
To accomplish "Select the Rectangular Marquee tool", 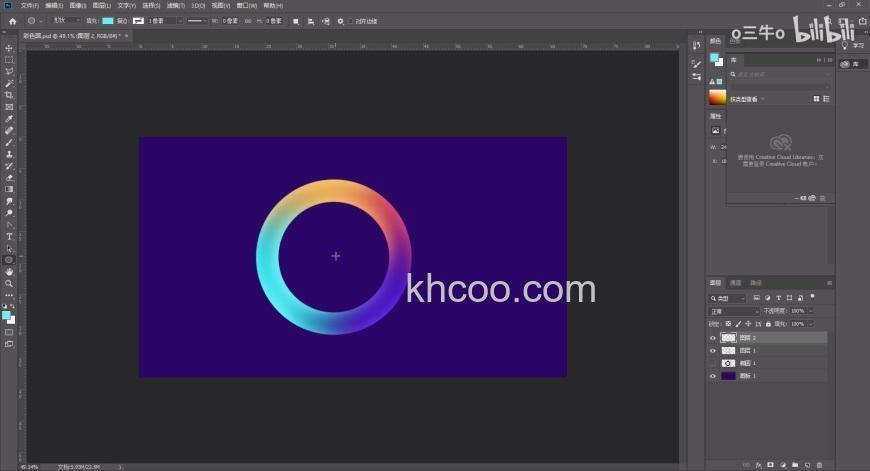I will pyautogui.click(x=9, y=60).
